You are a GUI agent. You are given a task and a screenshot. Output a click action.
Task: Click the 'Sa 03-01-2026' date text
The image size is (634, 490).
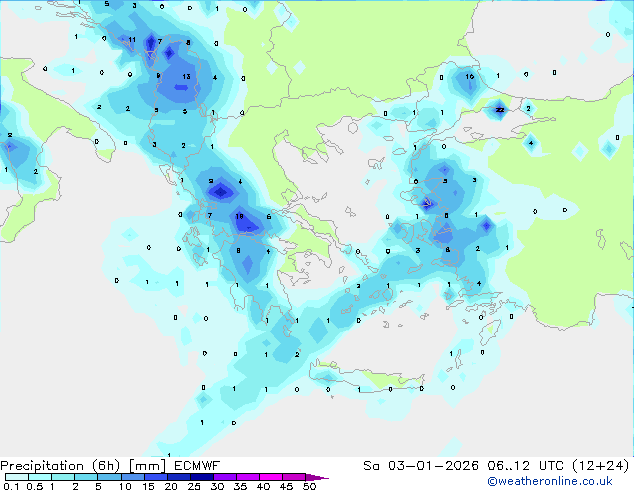click(x=421, y=466)
